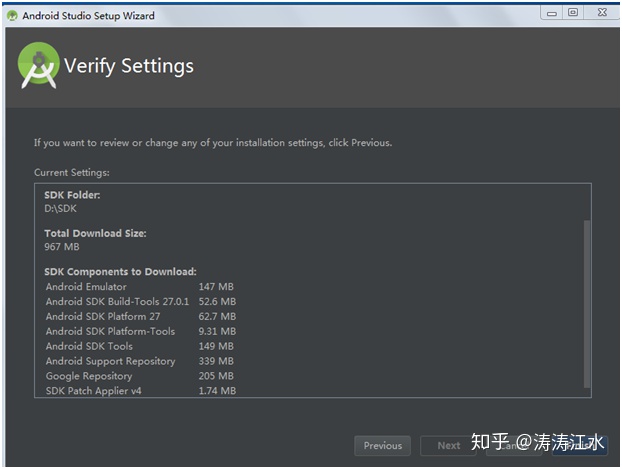622x469 pixels.
Task: Click the 149 MB size value
Action: click(216, 346)
